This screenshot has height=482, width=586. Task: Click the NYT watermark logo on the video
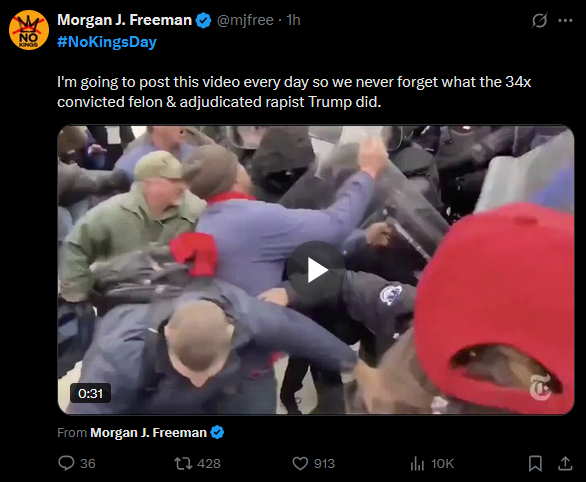[540, 387]
